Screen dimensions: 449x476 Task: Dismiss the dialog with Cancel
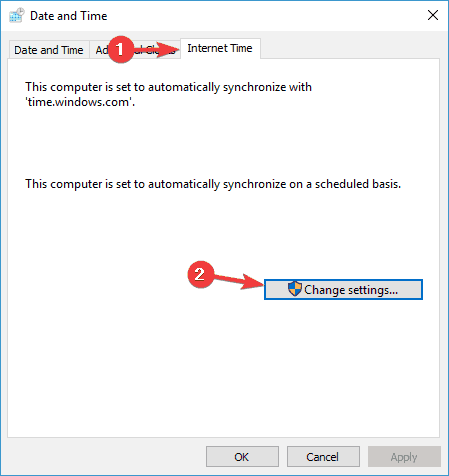[323, 457]
